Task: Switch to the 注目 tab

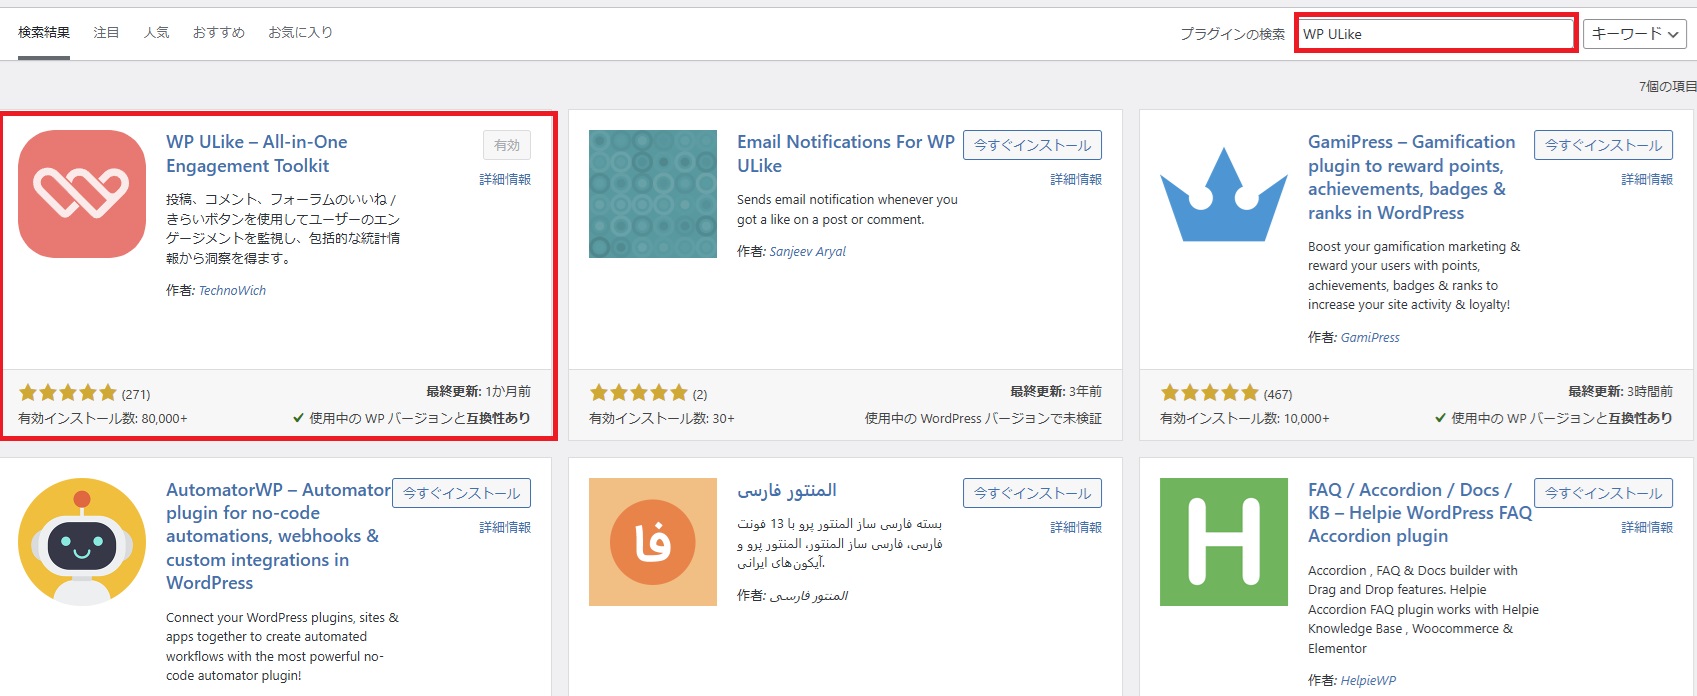Action: [106, 33]
